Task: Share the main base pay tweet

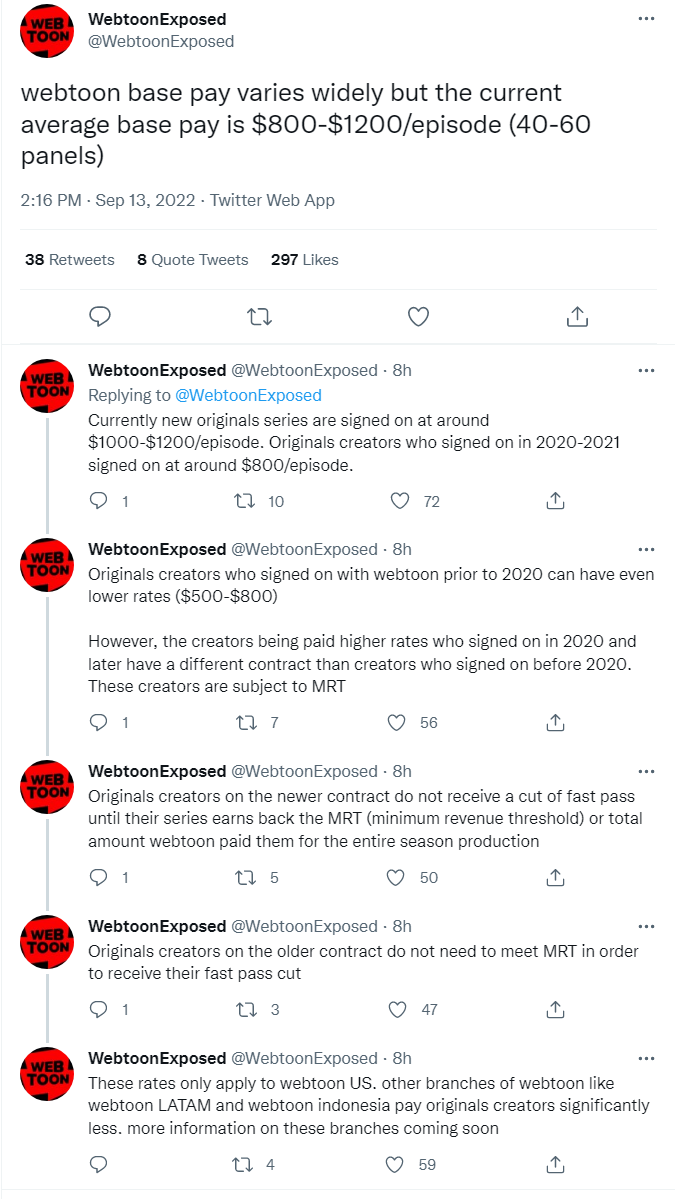Action: click(577, 317)
